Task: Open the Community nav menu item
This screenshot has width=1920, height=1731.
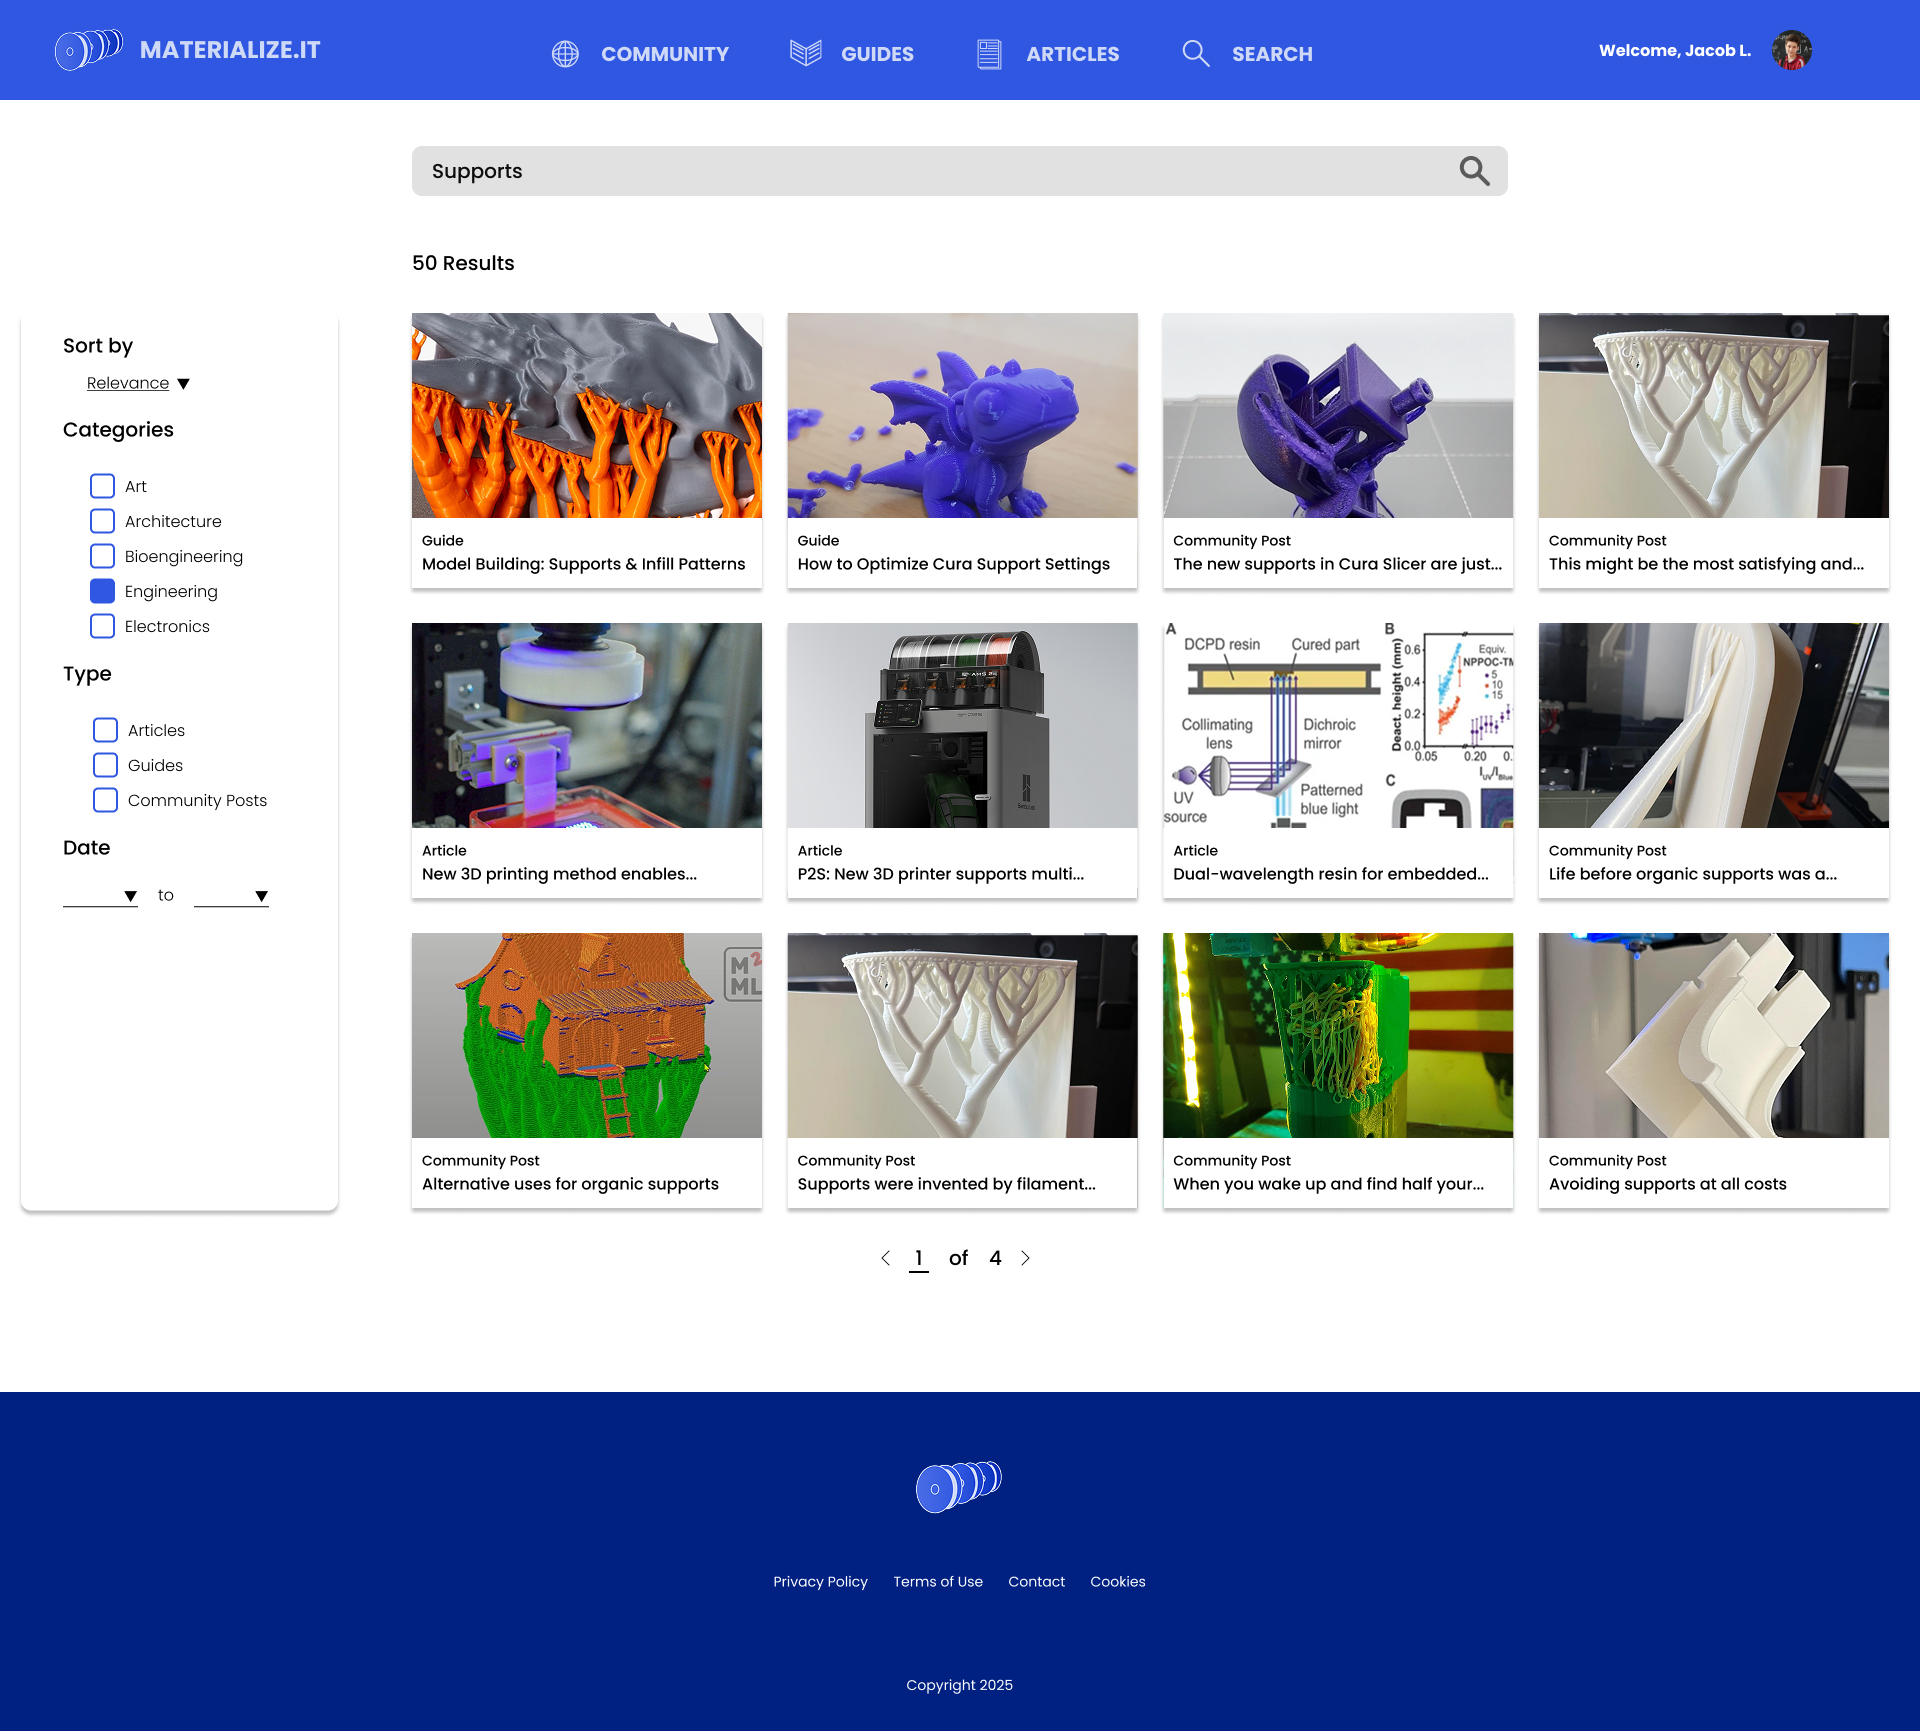Action: tap(664, 54)
